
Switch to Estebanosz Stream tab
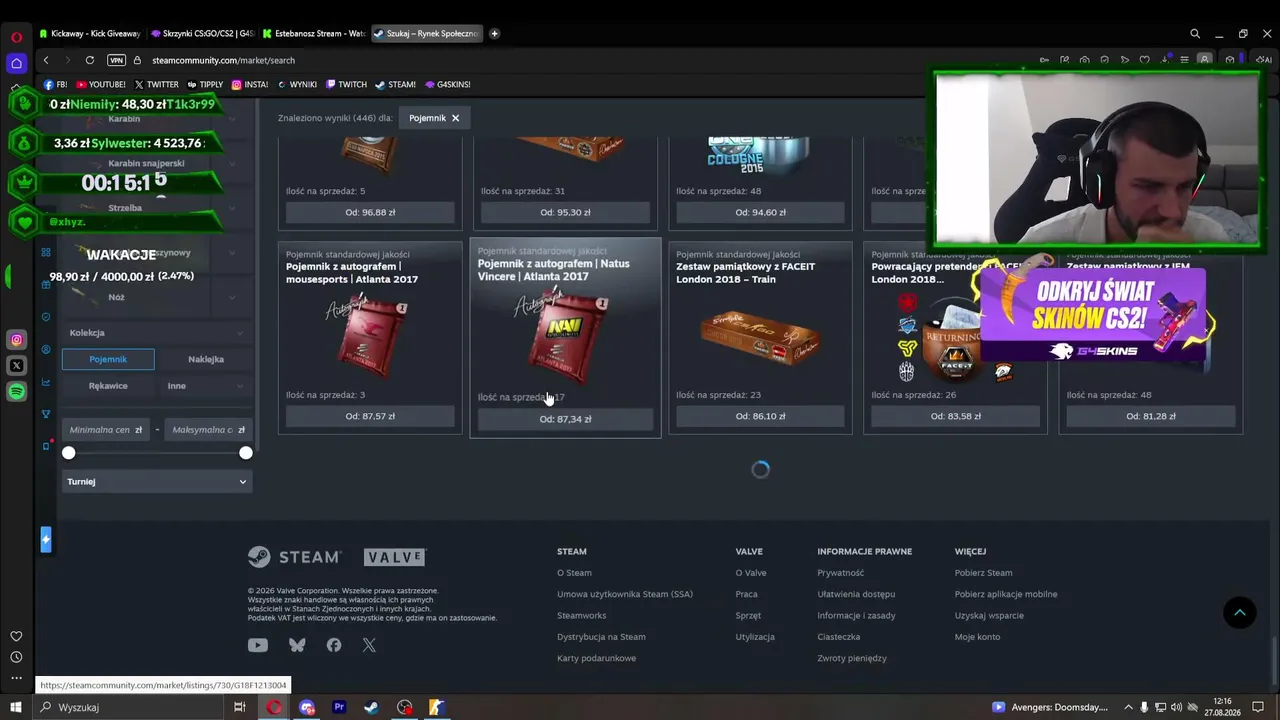click(314, 33)
